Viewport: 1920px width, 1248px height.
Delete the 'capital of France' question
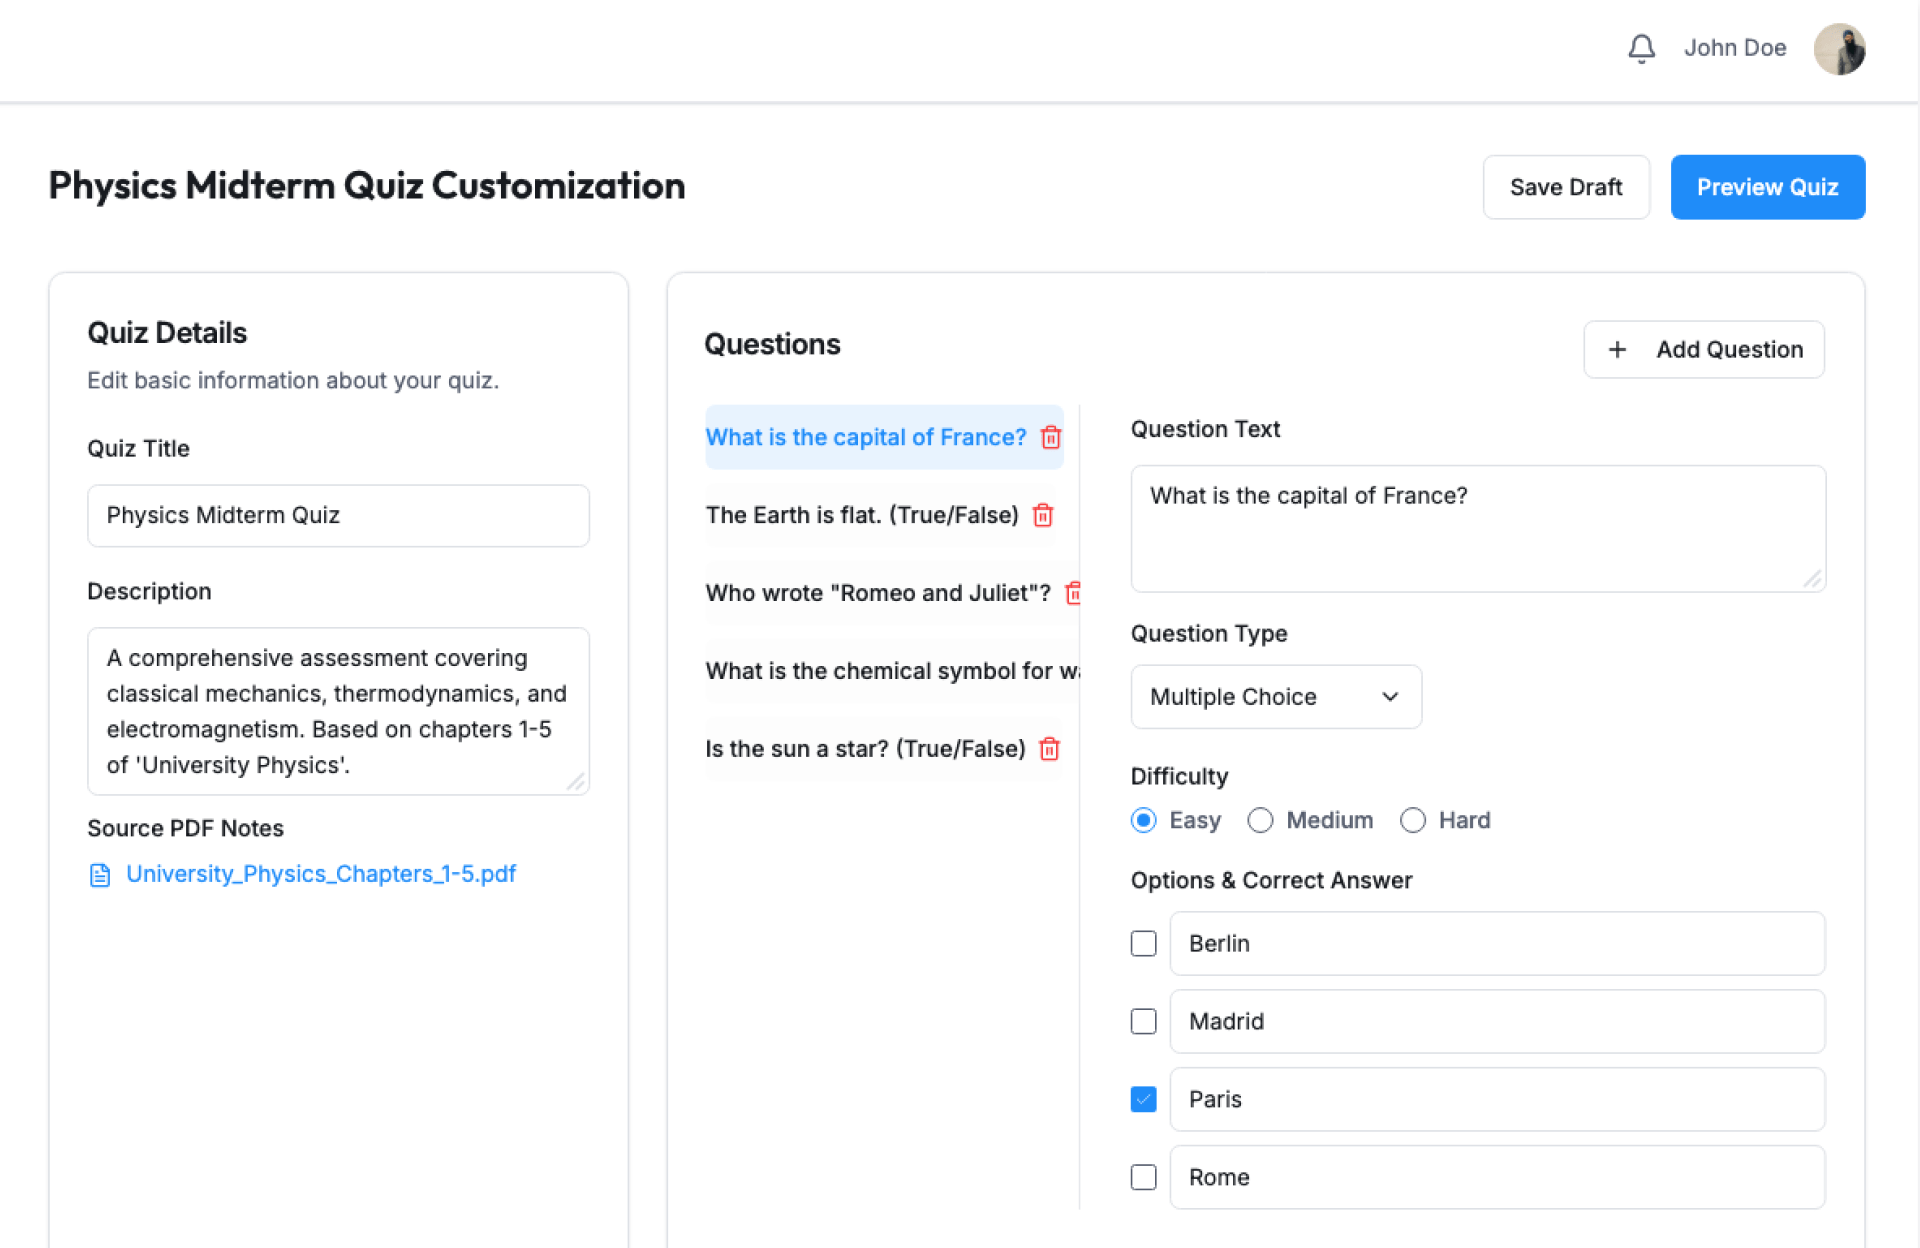1051,437
